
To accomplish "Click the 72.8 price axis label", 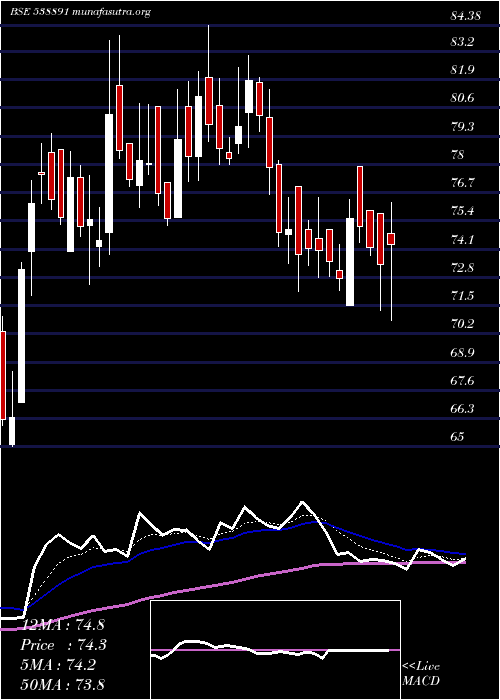I will pos(463,267).
